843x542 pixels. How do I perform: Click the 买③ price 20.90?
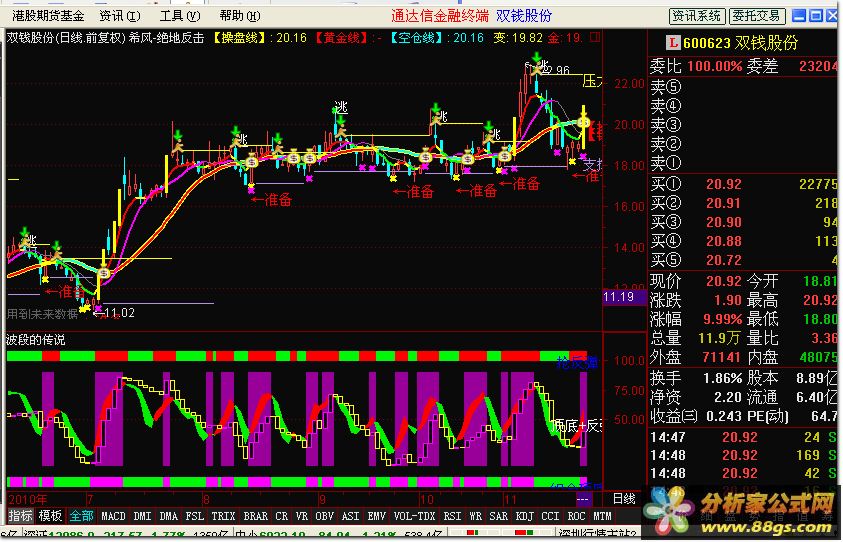tap(724, 222)
